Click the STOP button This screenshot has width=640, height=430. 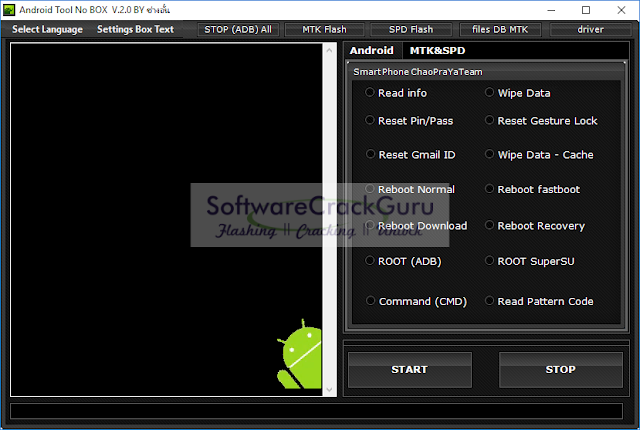point(560,370)
